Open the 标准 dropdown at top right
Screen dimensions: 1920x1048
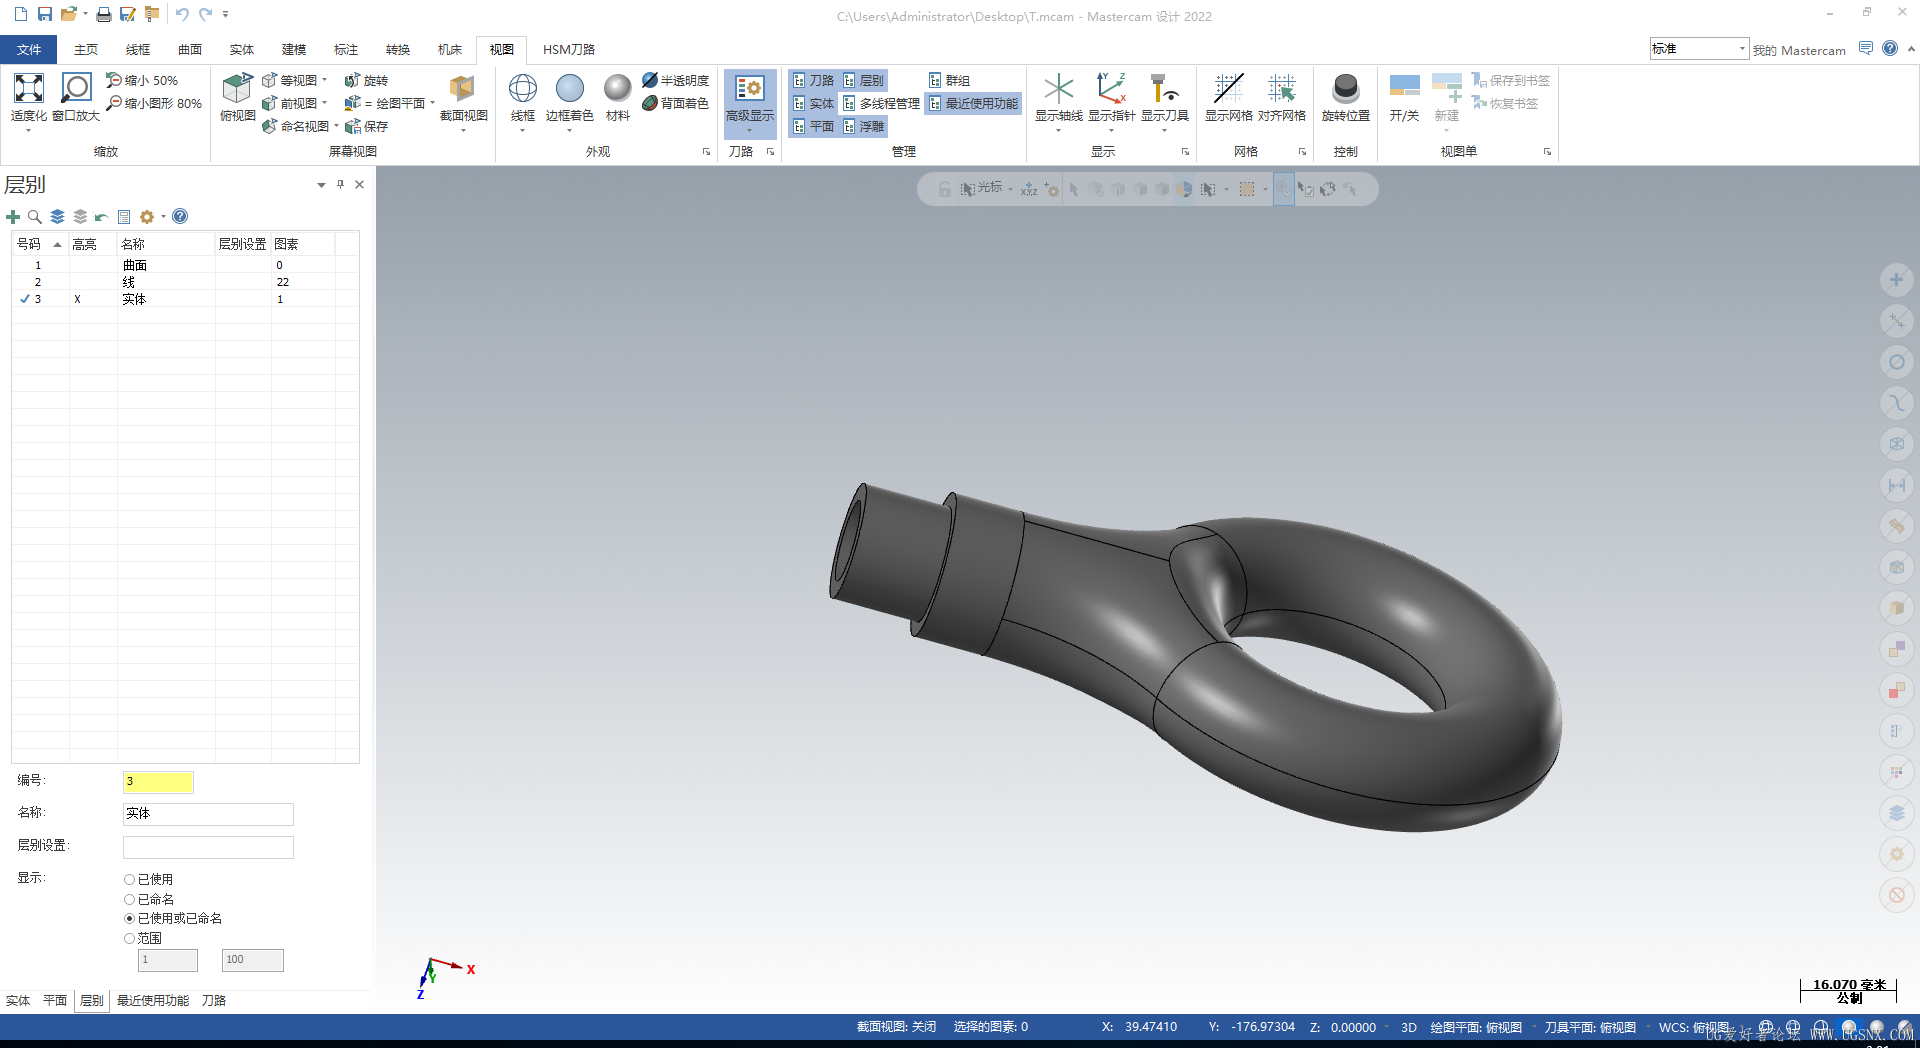[x=1742, y=49]
